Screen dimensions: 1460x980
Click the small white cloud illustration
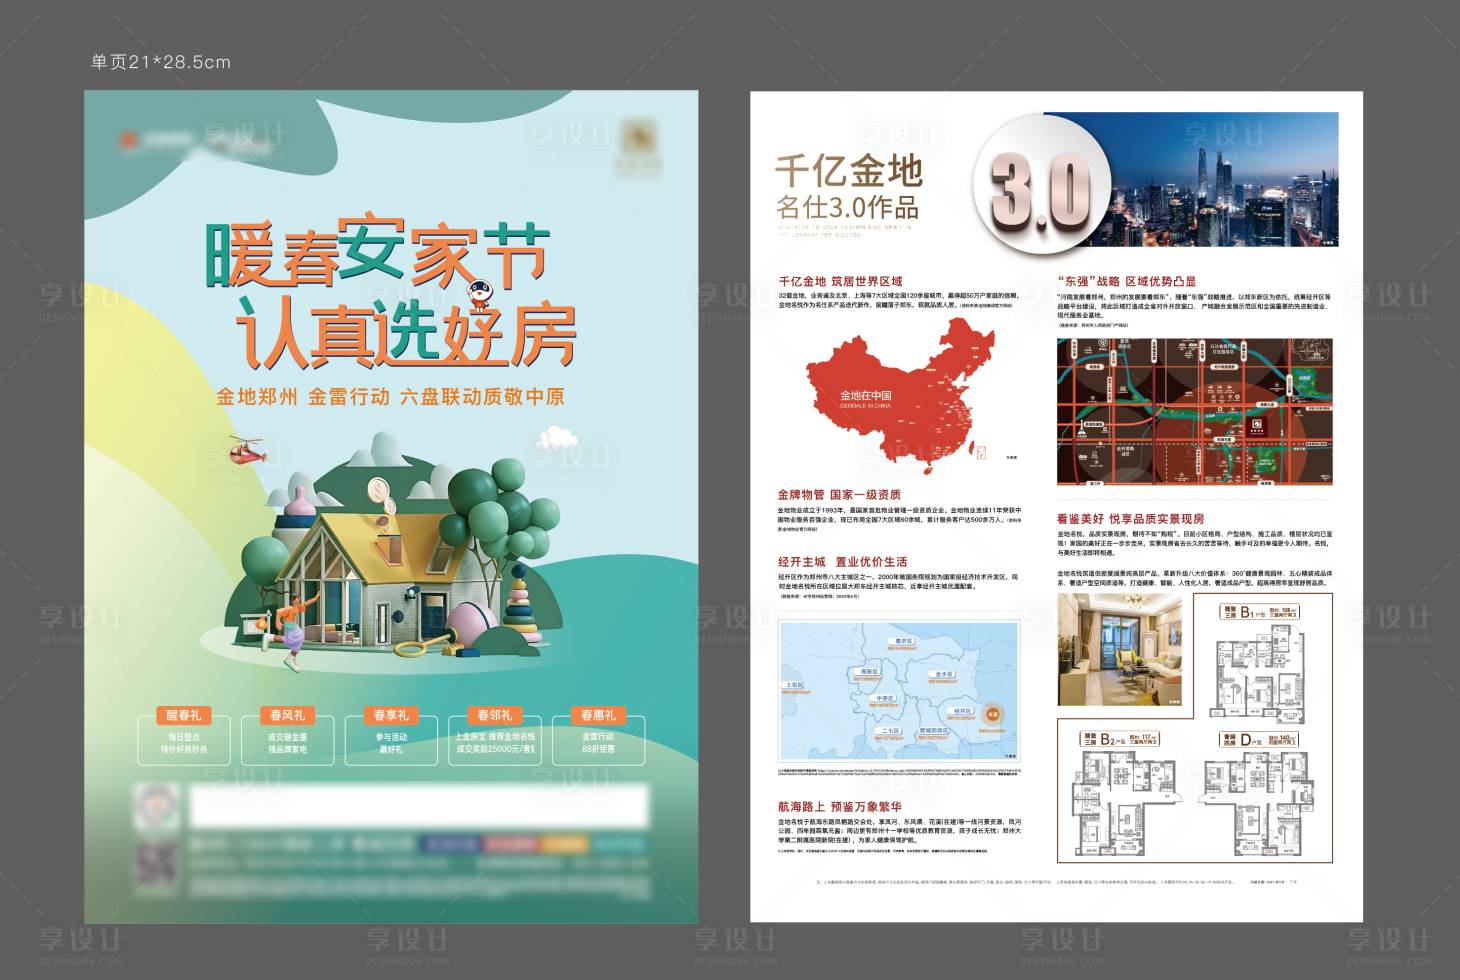[556, 437]
